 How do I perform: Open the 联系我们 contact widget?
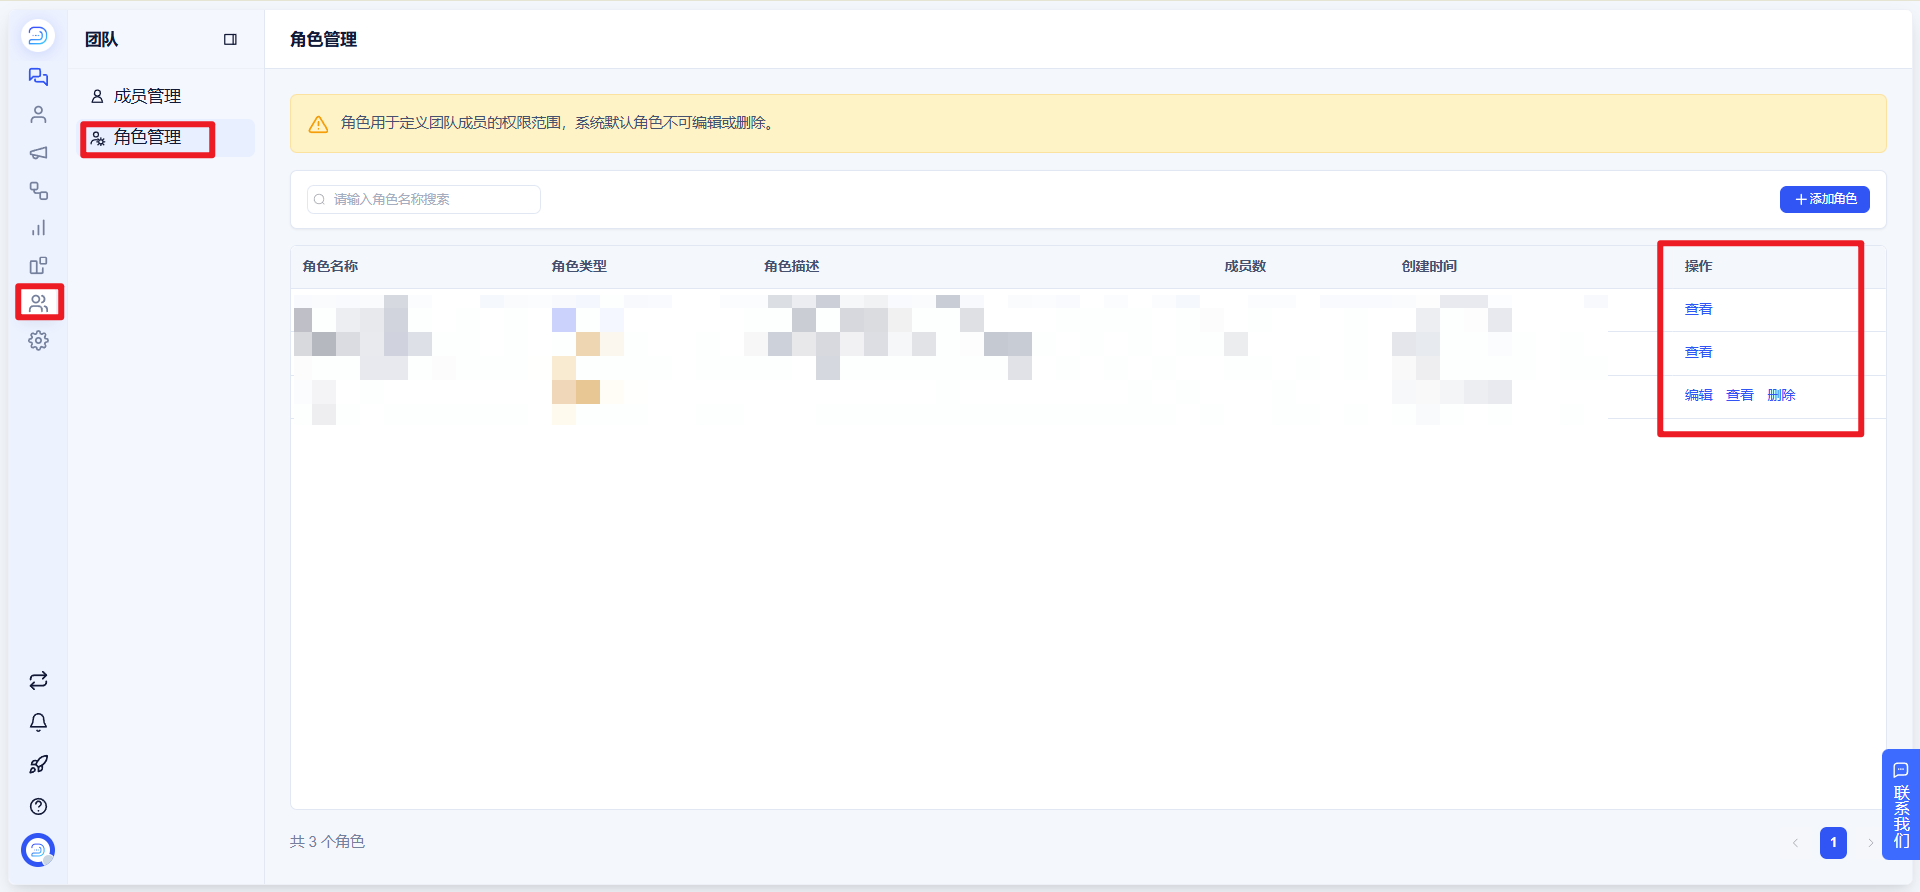coord(1901,804)
